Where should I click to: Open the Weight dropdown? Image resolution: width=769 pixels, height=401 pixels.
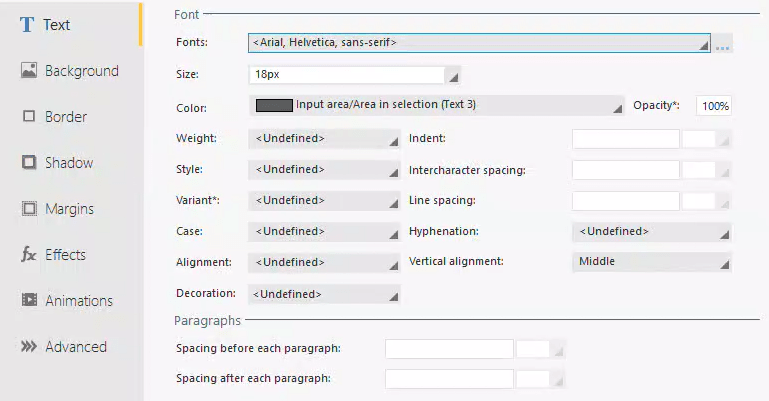pyautogui.click(x=324, y=139)
